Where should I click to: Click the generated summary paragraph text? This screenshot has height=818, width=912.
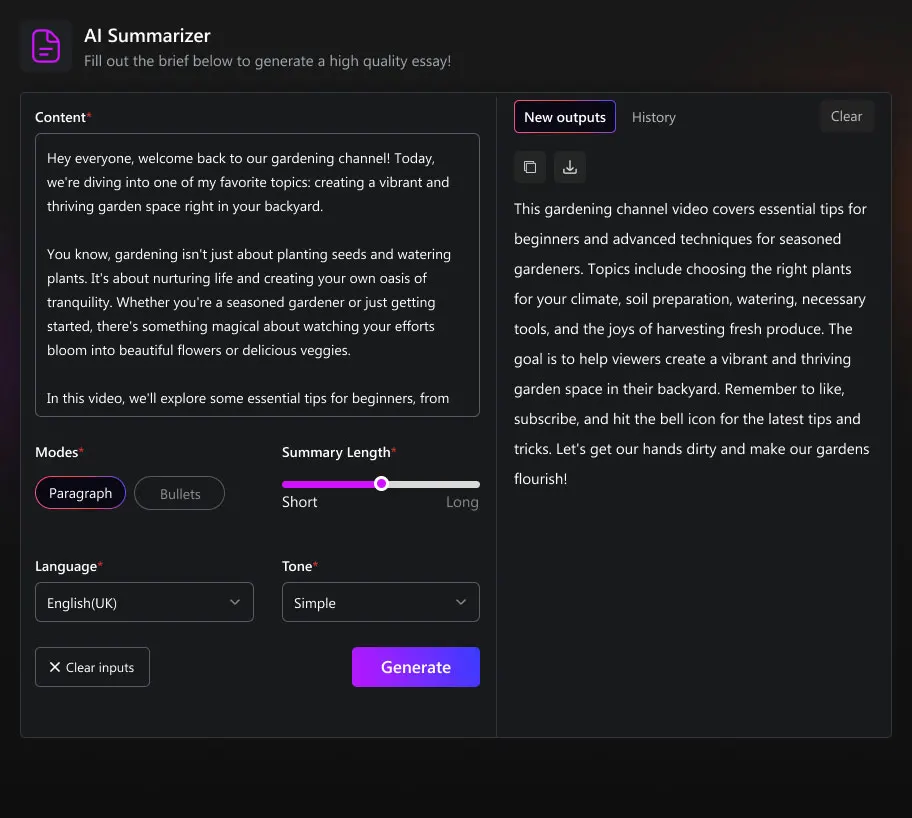point(691,344)
